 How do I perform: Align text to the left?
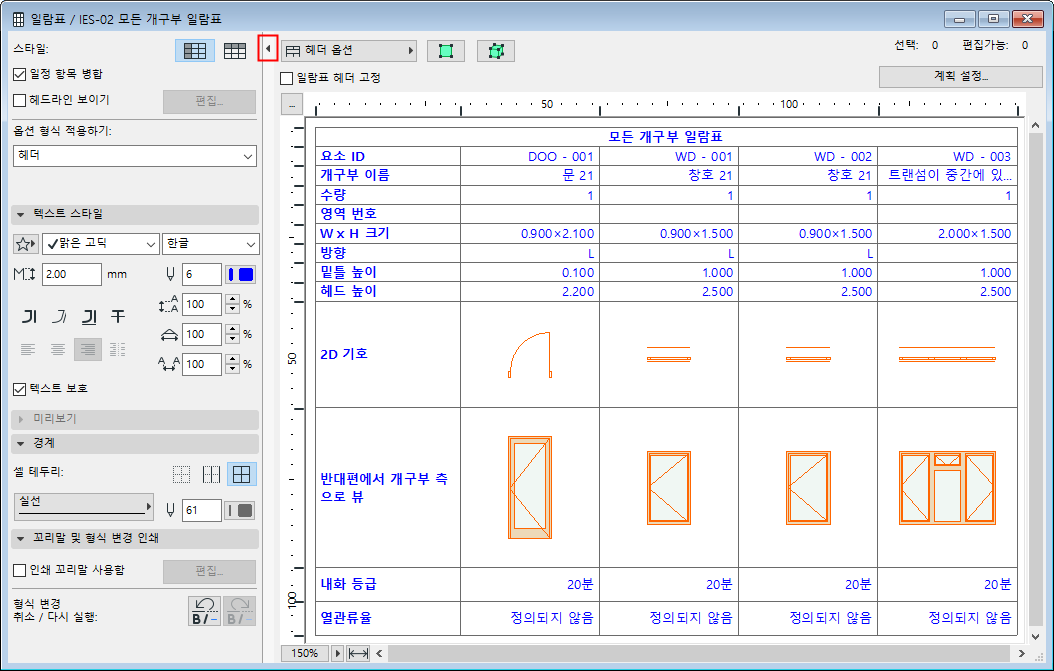28,349
